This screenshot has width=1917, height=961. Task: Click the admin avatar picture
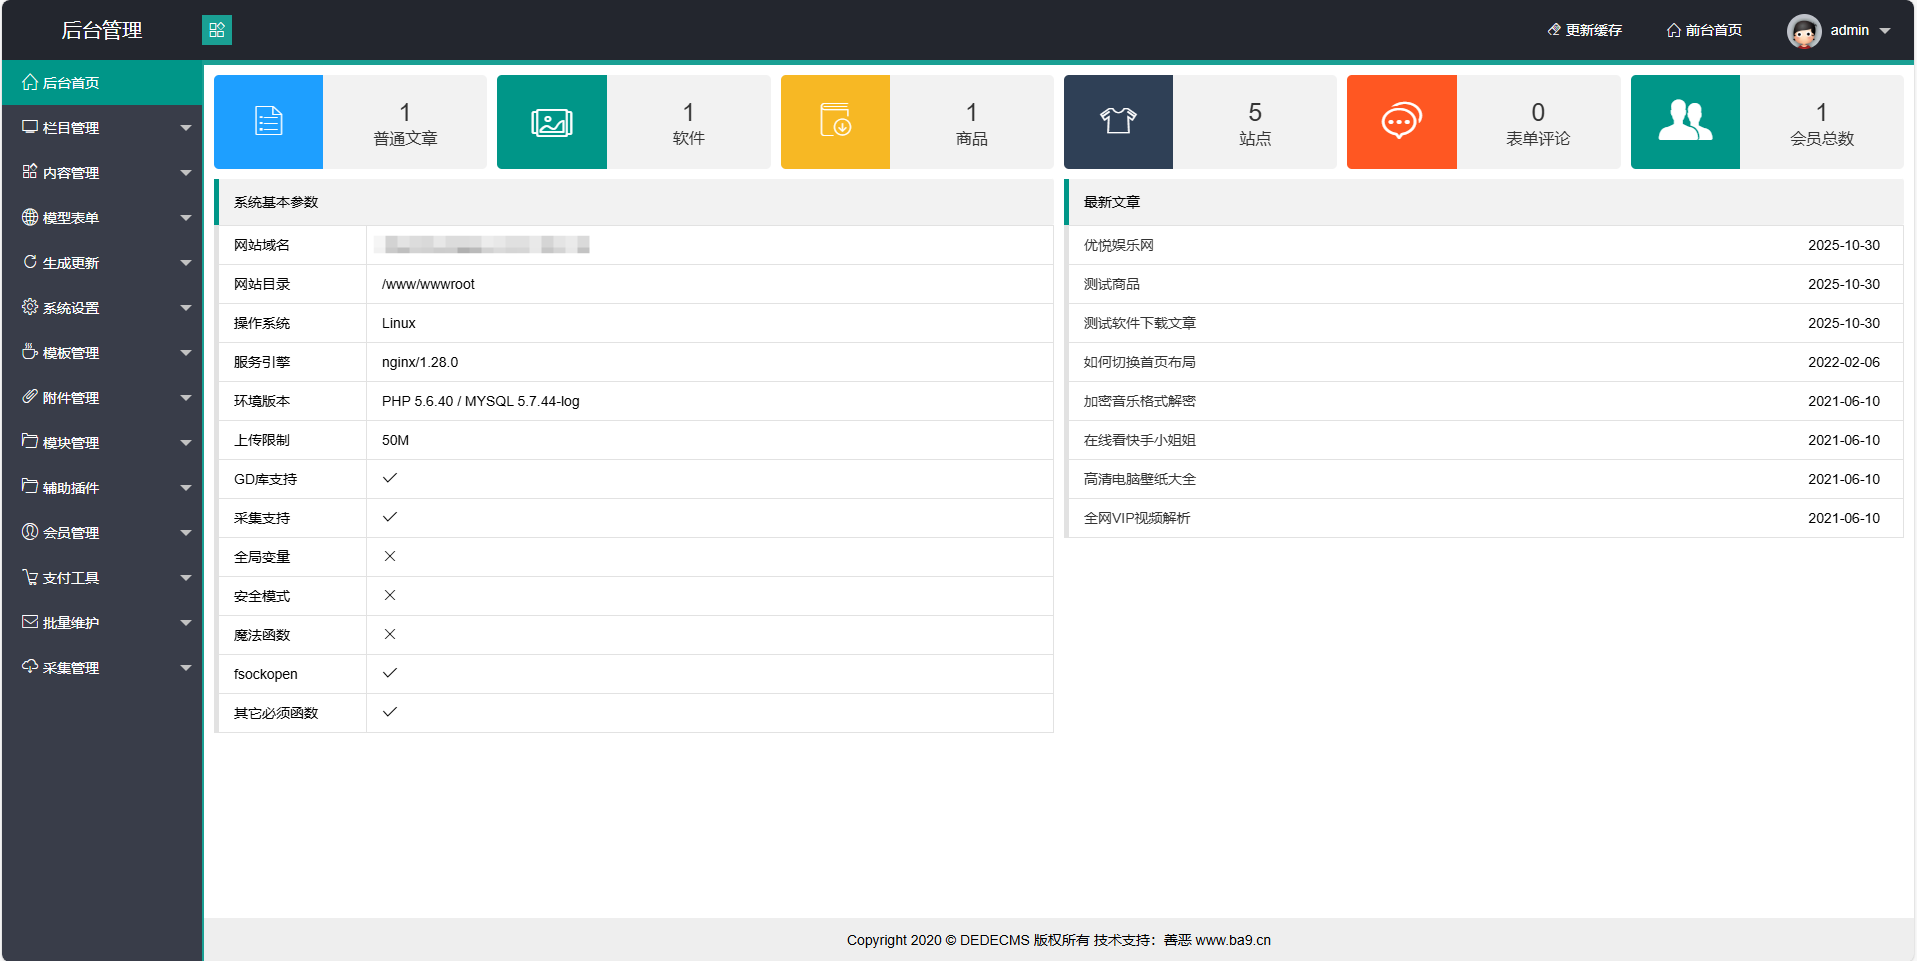pos(1804,31)
